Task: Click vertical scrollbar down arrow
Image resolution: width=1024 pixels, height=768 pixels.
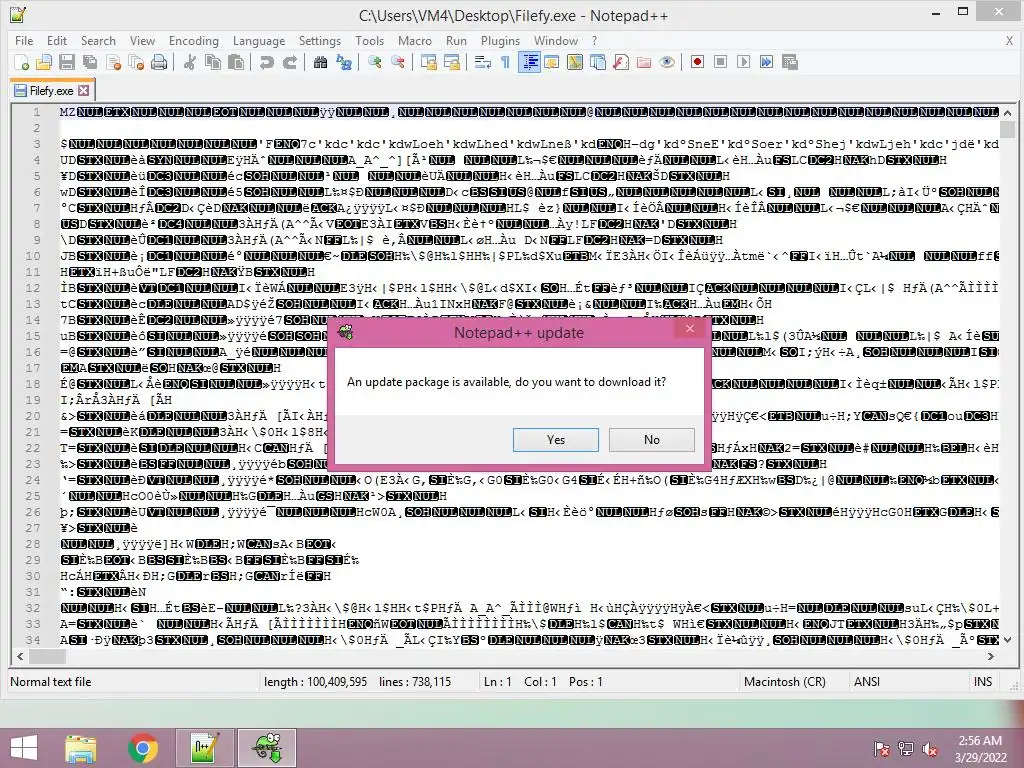Action: point(1008,639)
